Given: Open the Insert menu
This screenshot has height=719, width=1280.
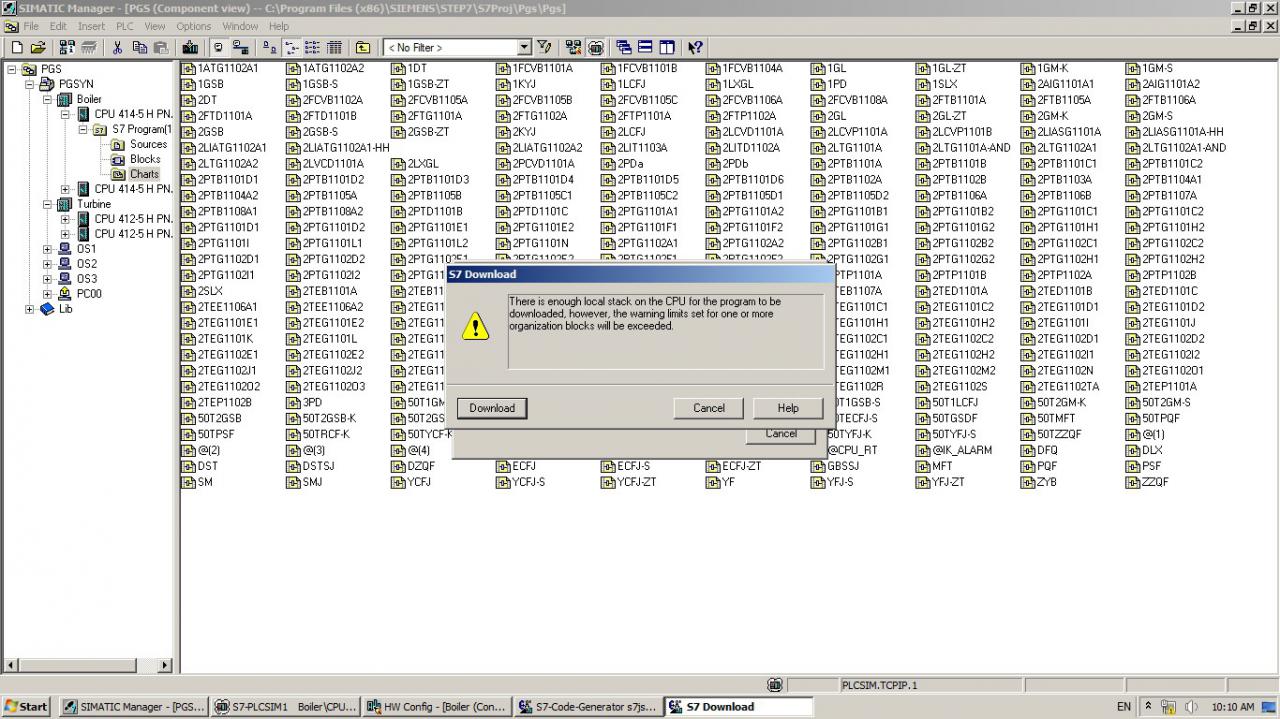Looking at the screenshot, I should [91, 26].
